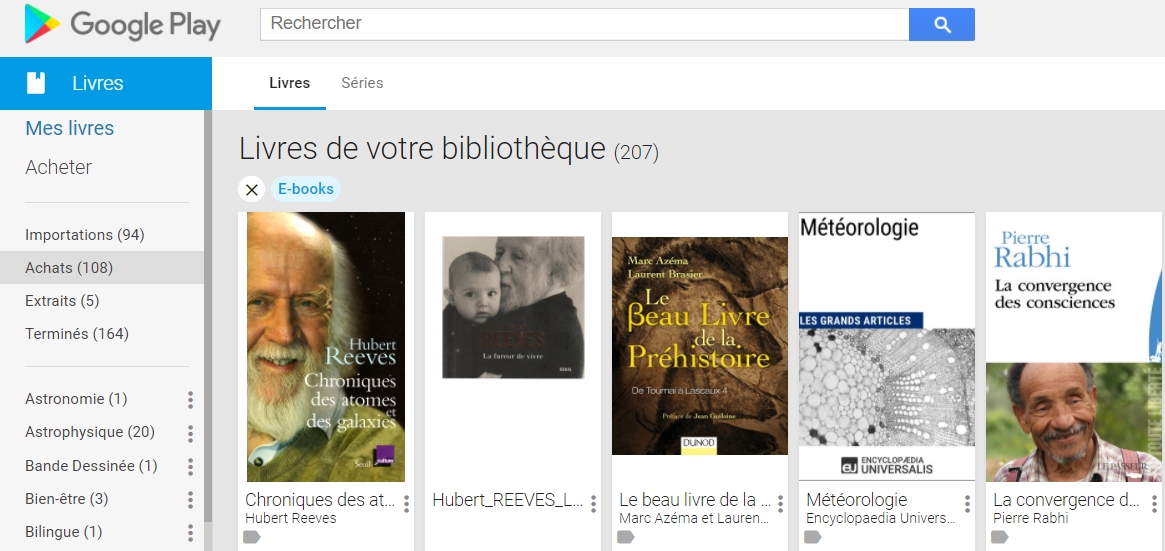
Task: Open Mes livres link
Action: click(x=70, y=128)
